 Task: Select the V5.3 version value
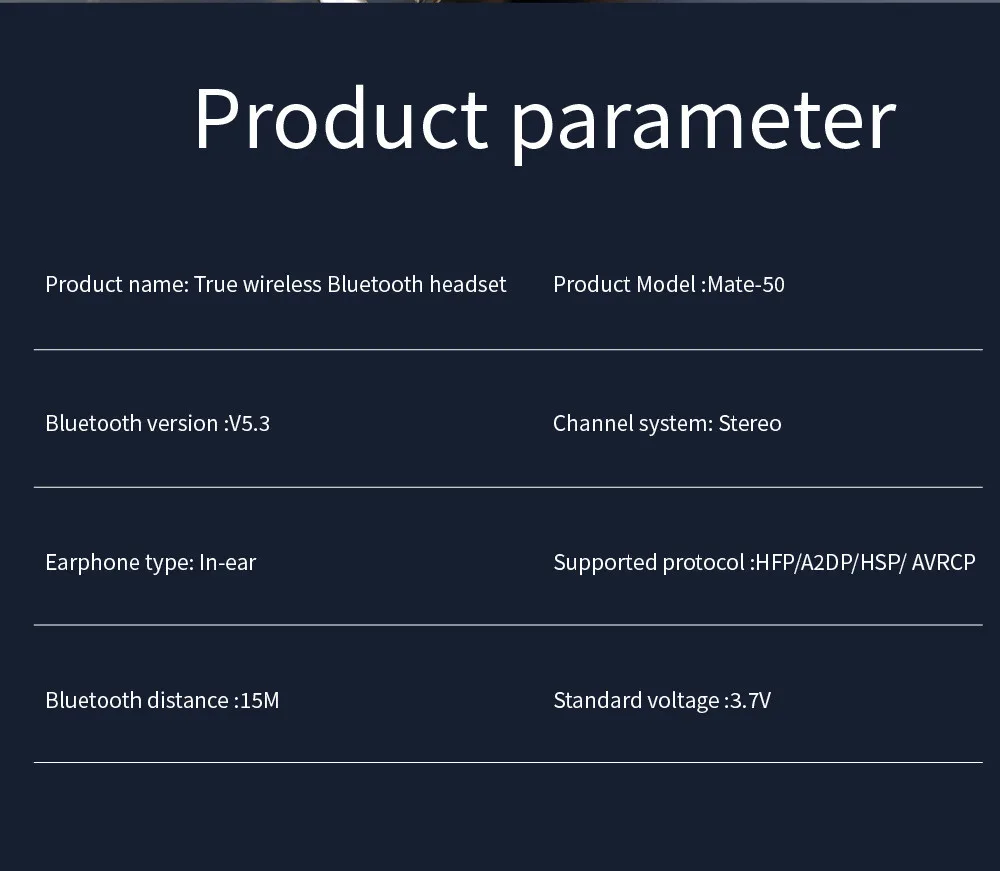point(250,424)
